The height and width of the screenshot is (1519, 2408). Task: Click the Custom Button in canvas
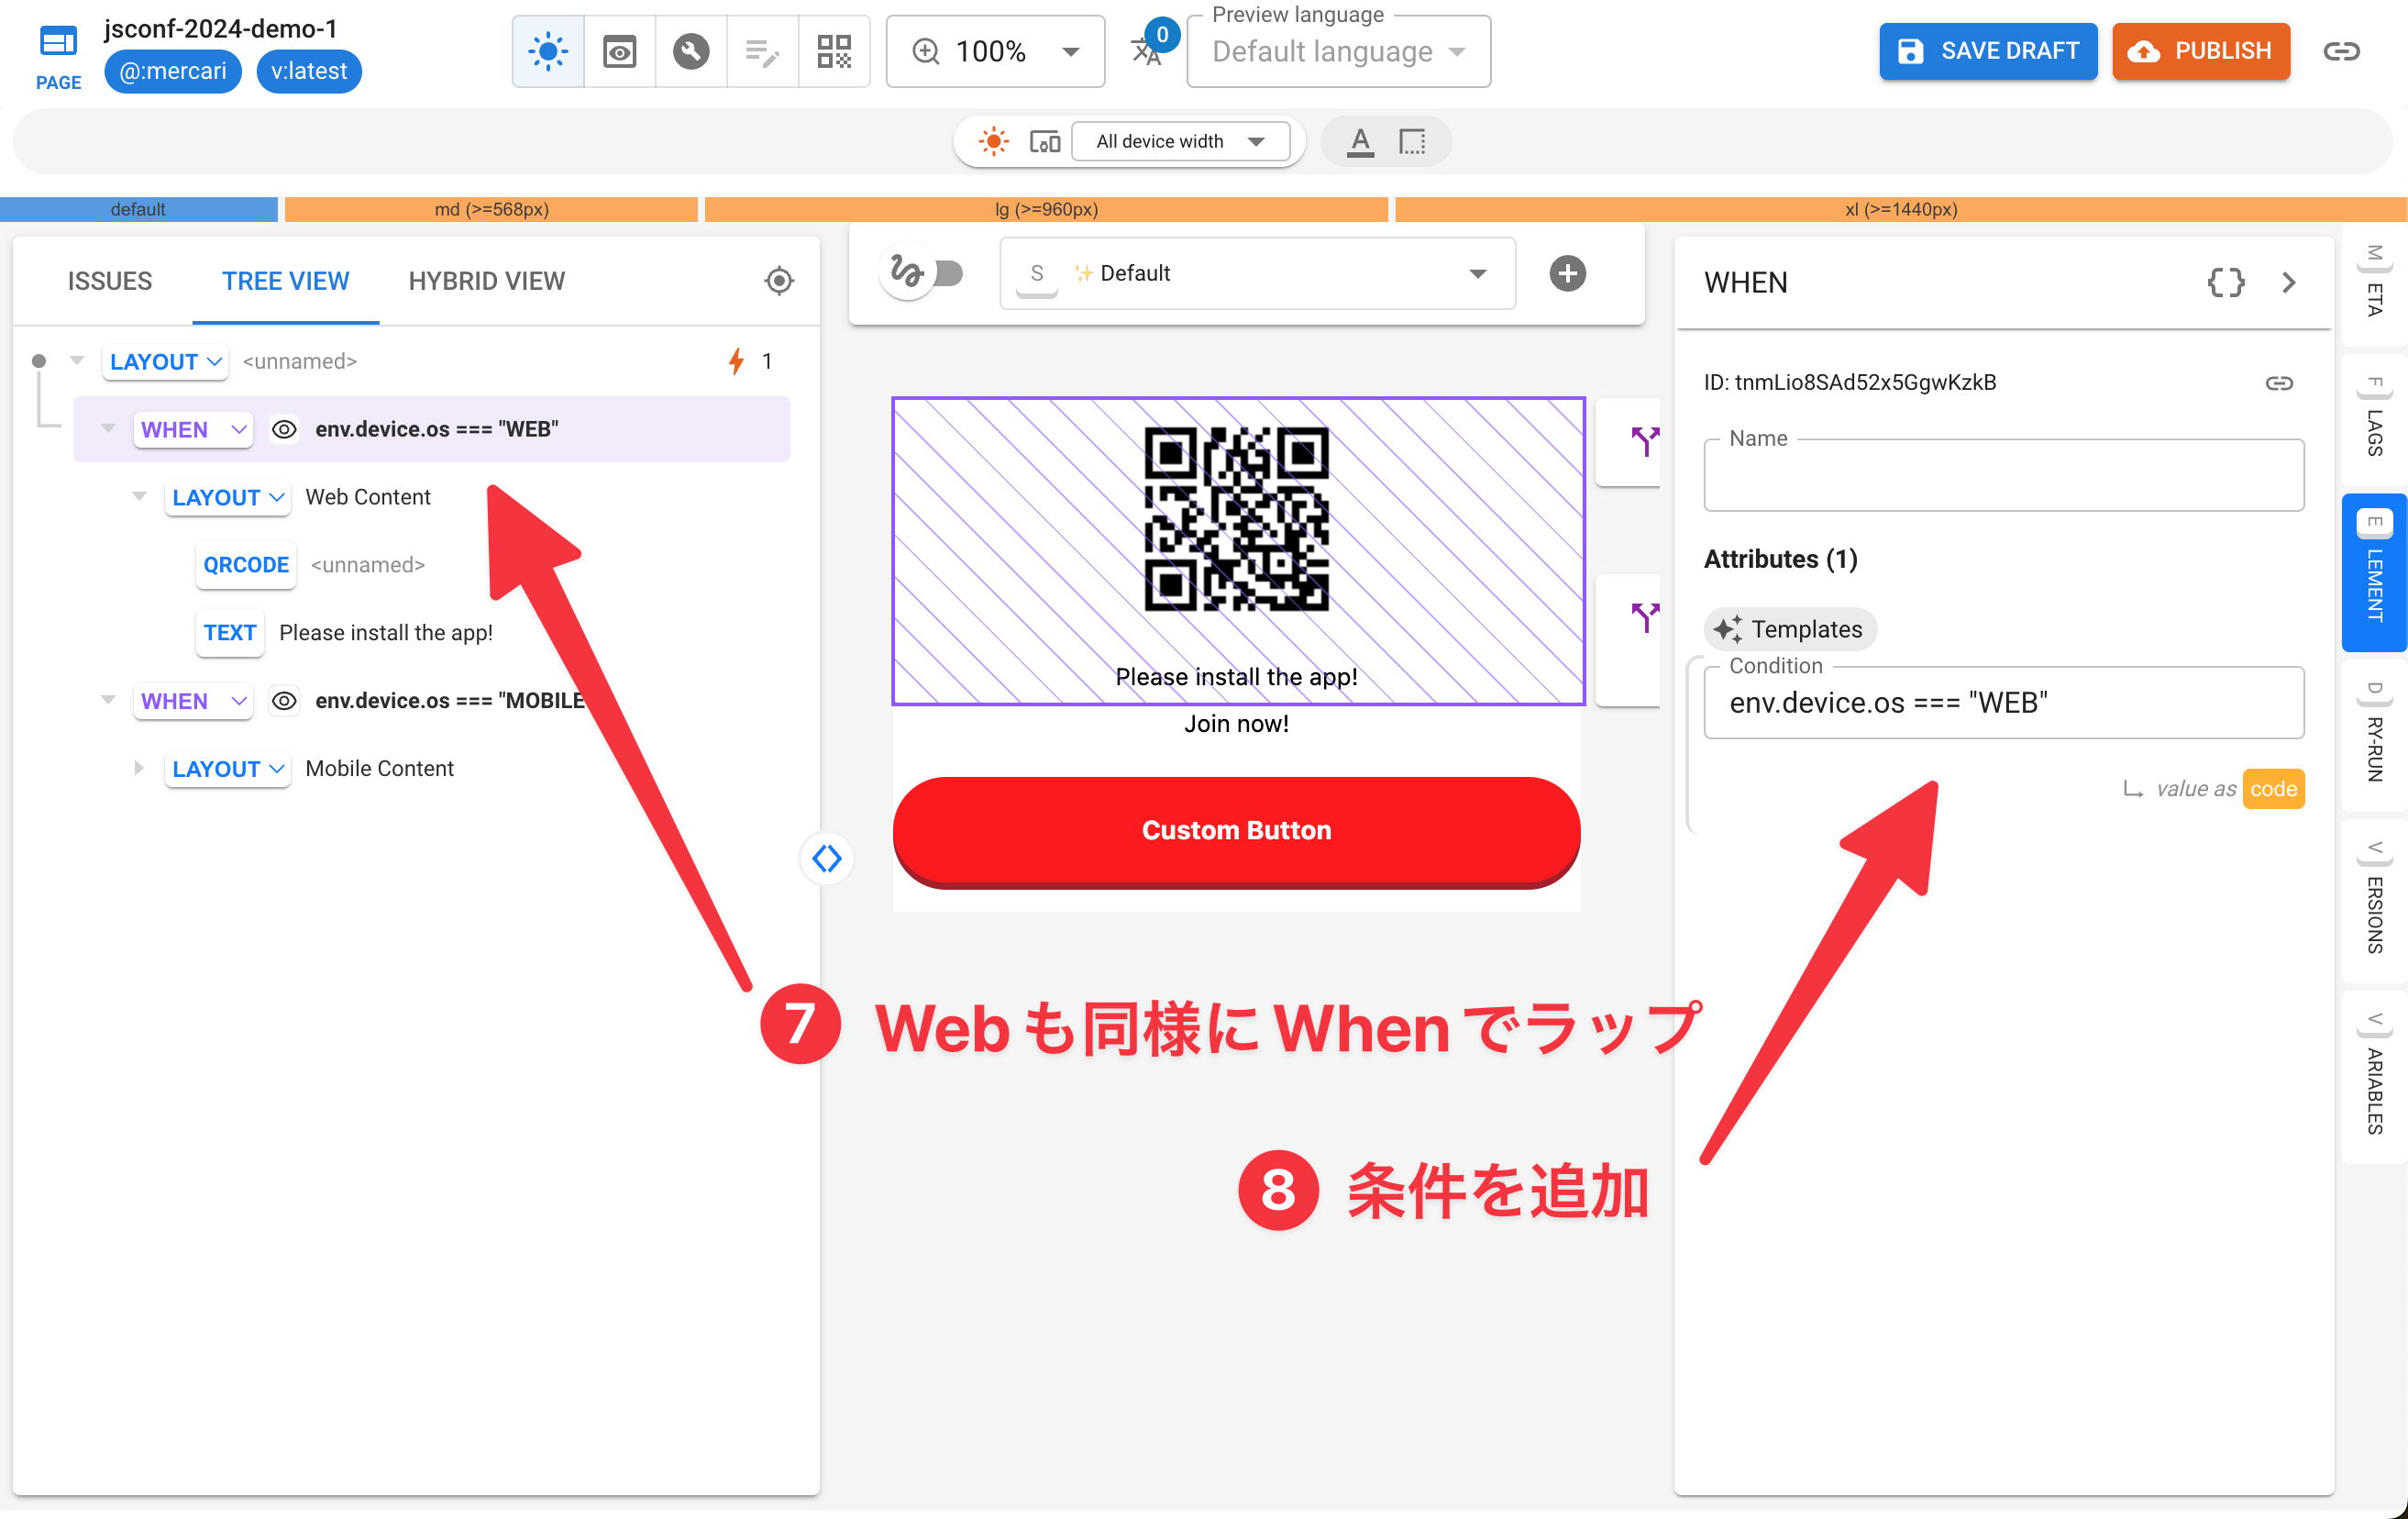coord(1237,831)
